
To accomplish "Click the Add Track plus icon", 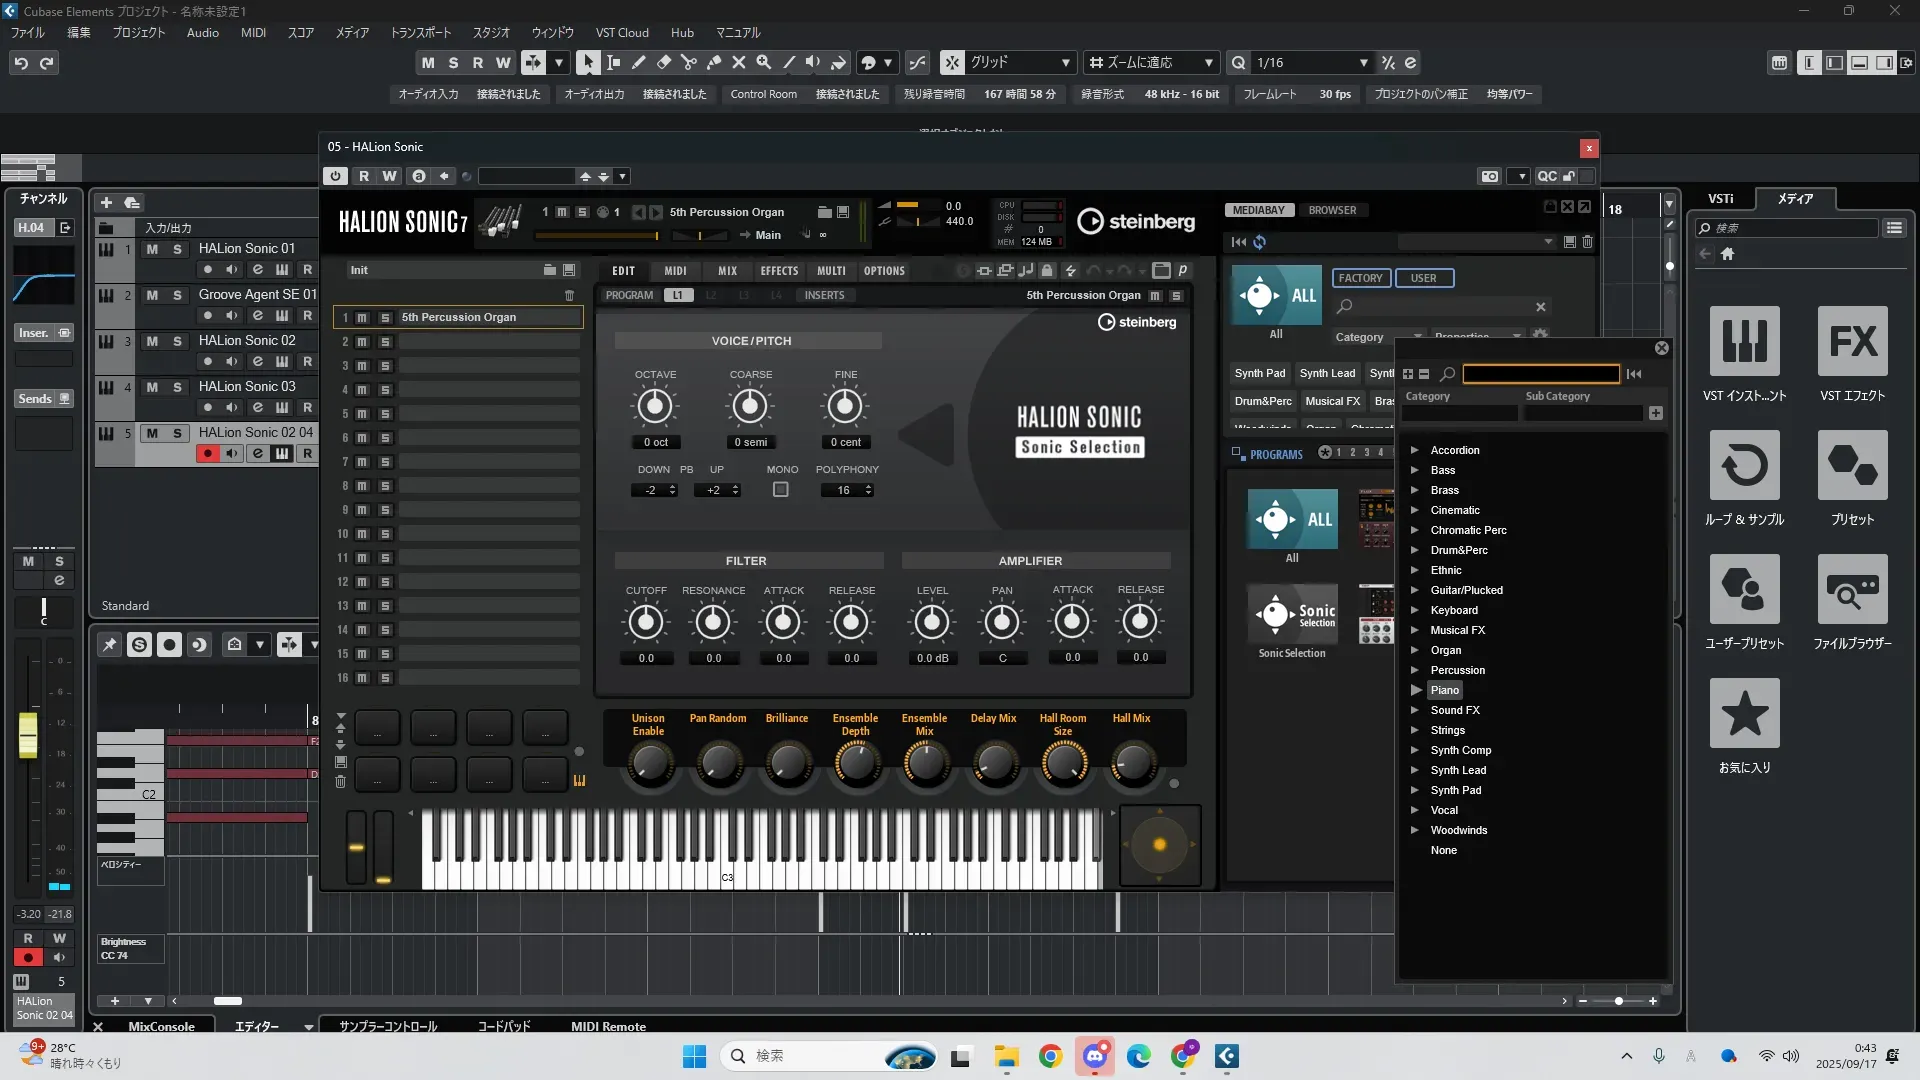I will [107, 202].
